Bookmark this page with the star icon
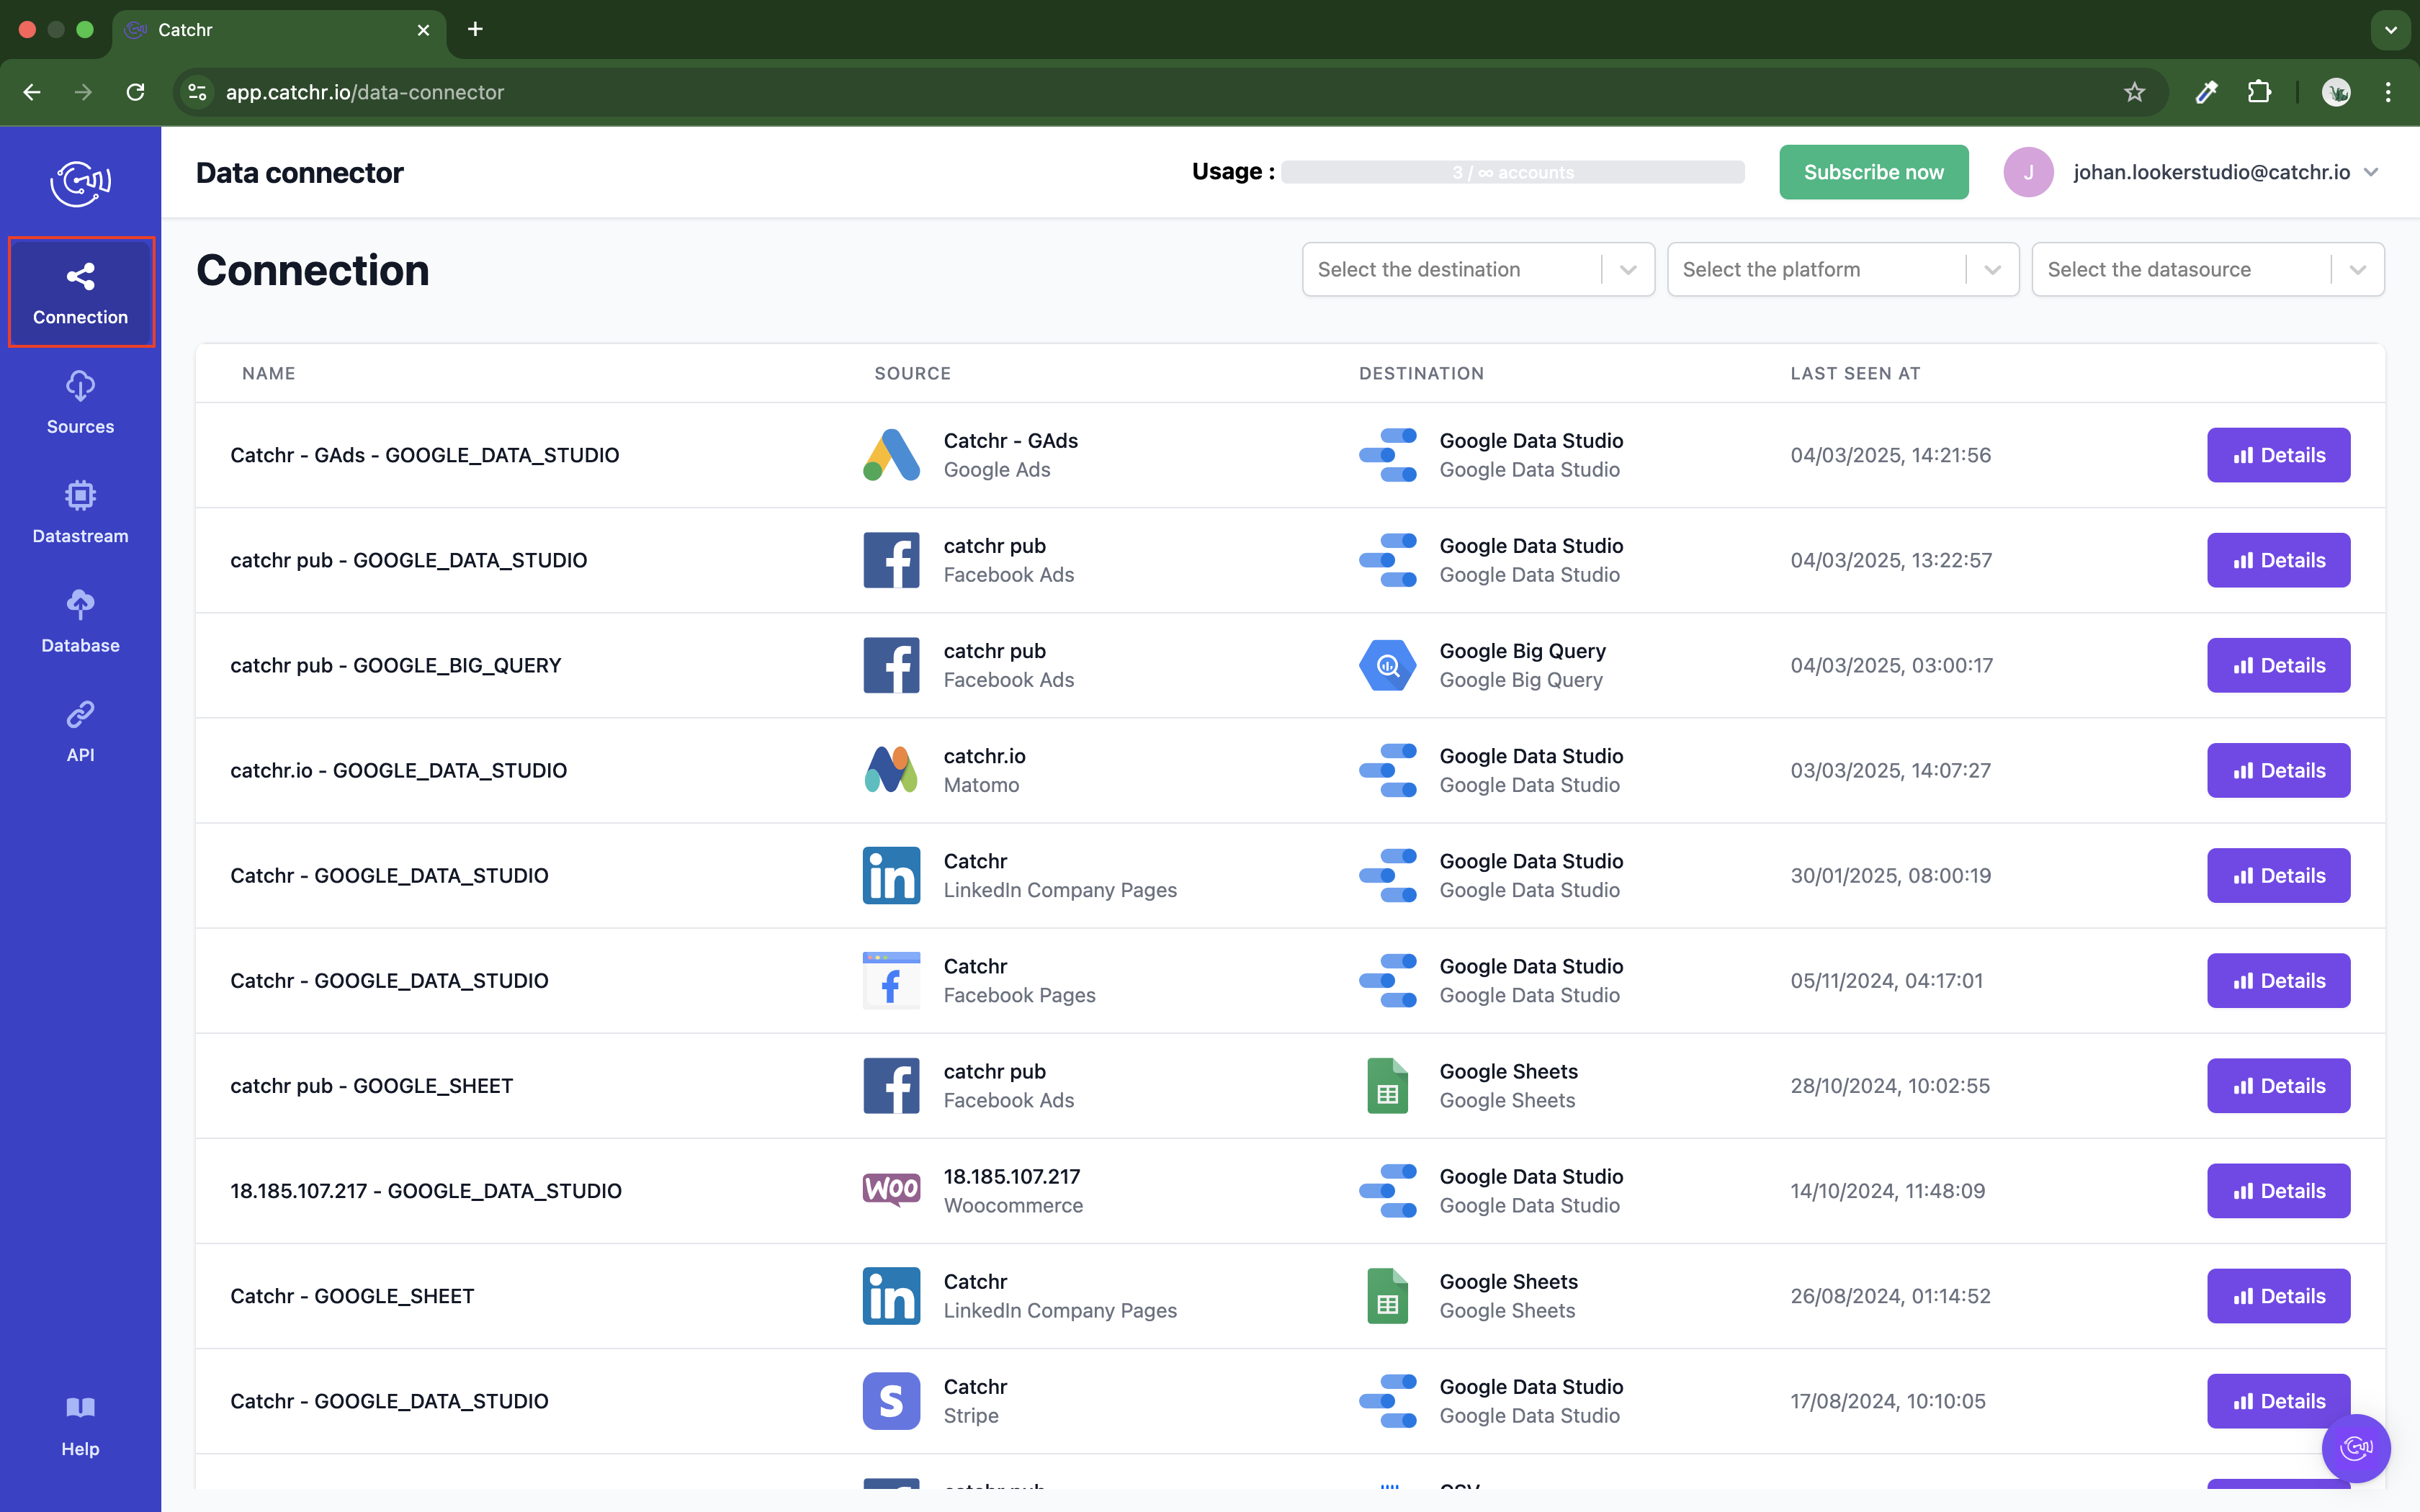The width and height of the screenshot is (2420, 1512). click(x=2134, y=92)
